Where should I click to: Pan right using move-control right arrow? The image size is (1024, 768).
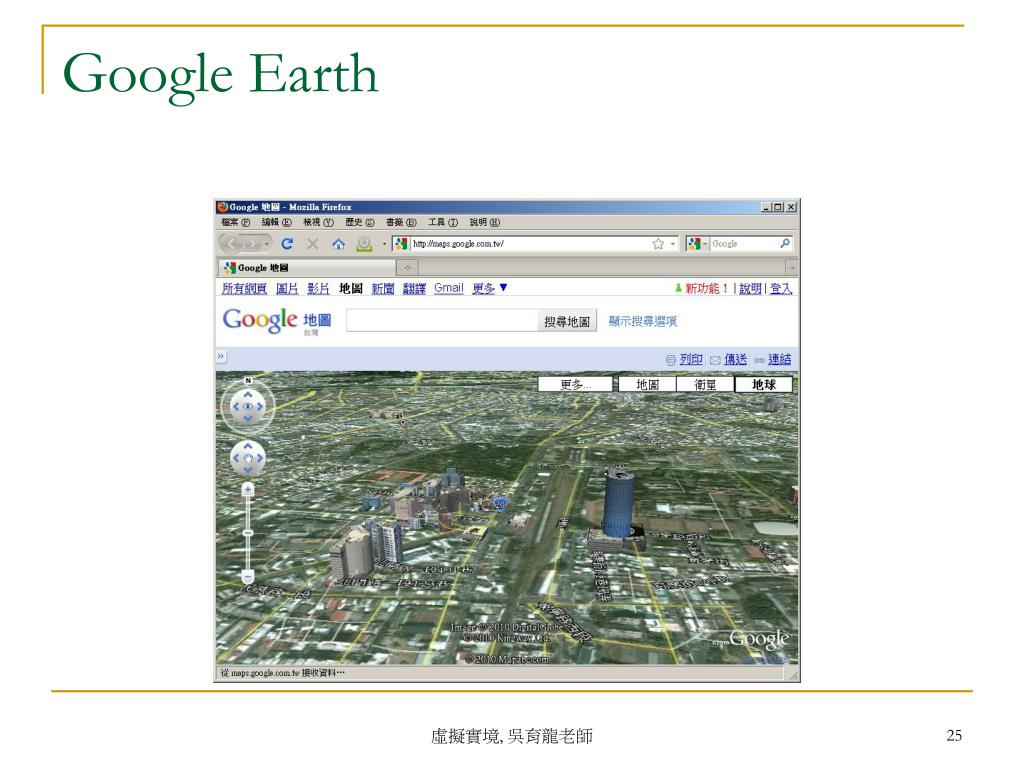pos(260,458)
